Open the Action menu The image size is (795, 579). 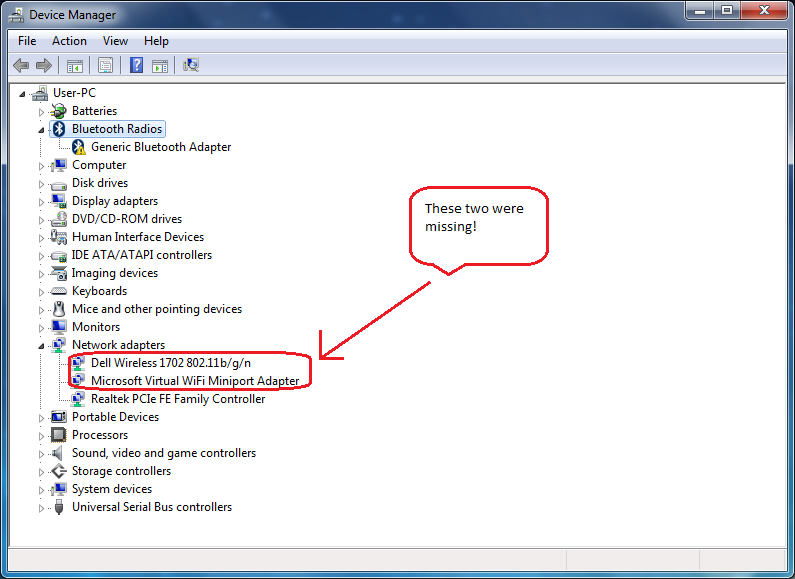[x=69, y=41]
